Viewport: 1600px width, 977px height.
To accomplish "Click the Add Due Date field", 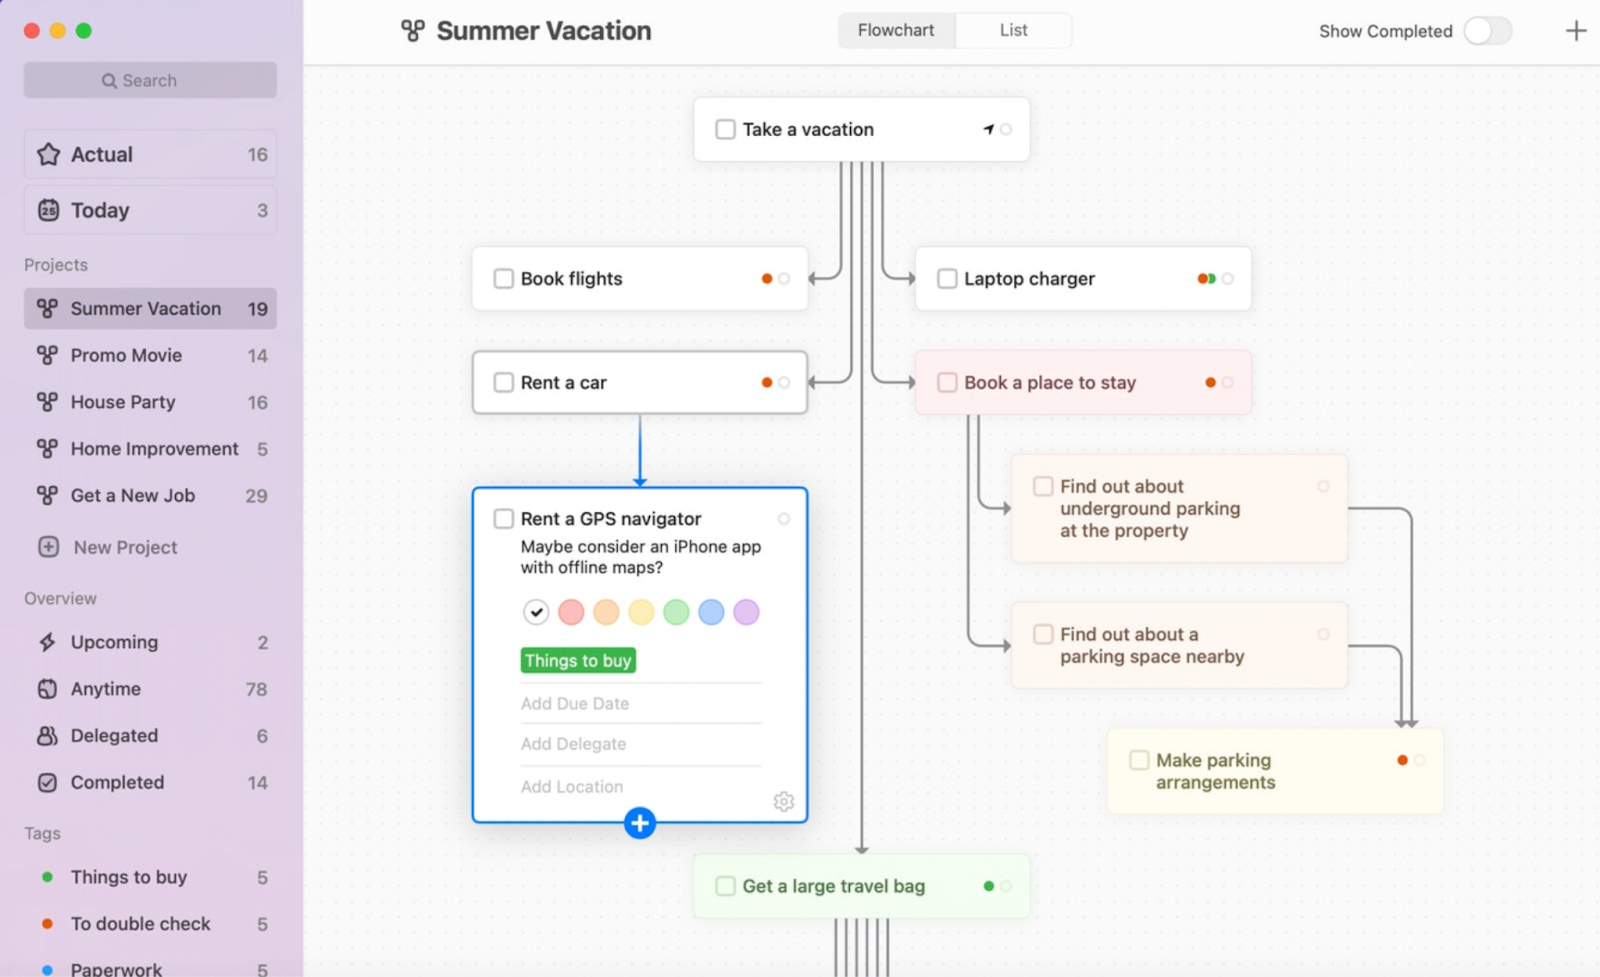I will click(x=640, y=704).
